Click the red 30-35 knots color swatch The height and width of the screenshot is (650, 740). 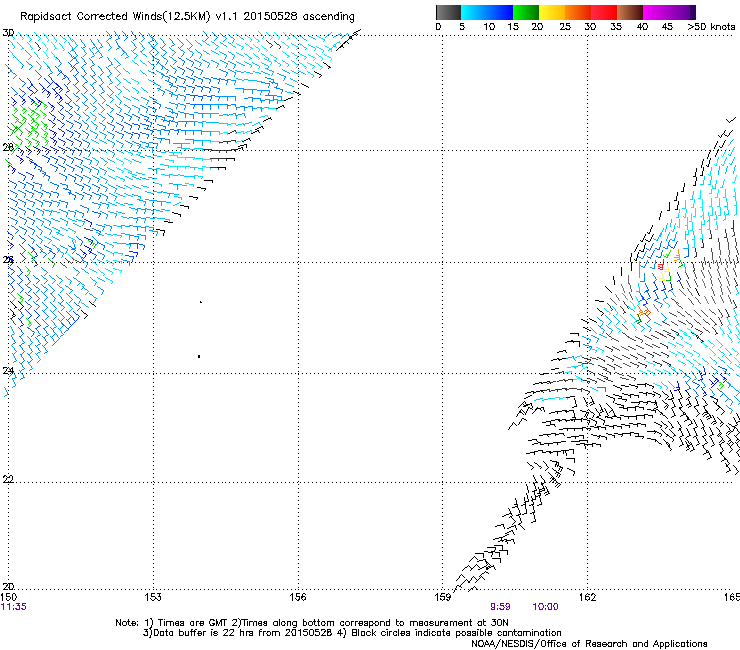click(x=604, y=12)
